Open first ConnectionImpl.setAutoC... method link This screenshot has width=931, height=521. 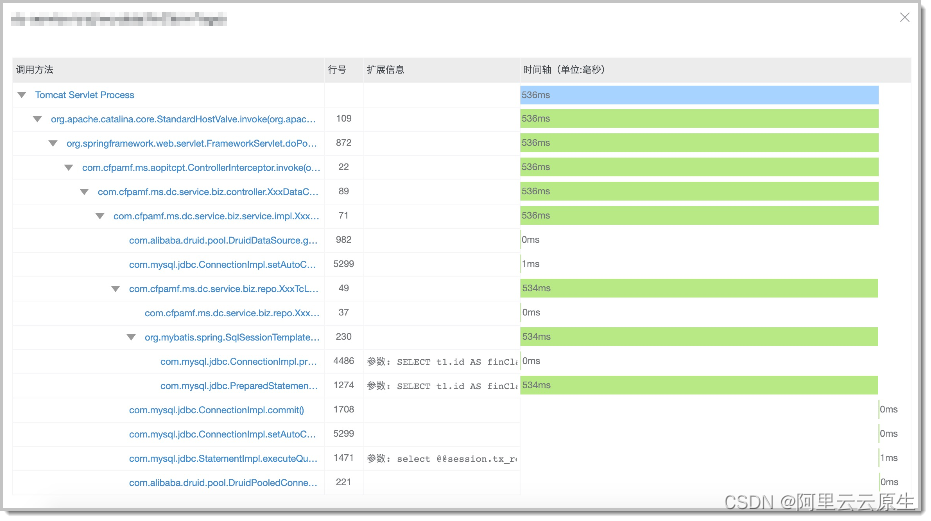(x=223, y=265)
